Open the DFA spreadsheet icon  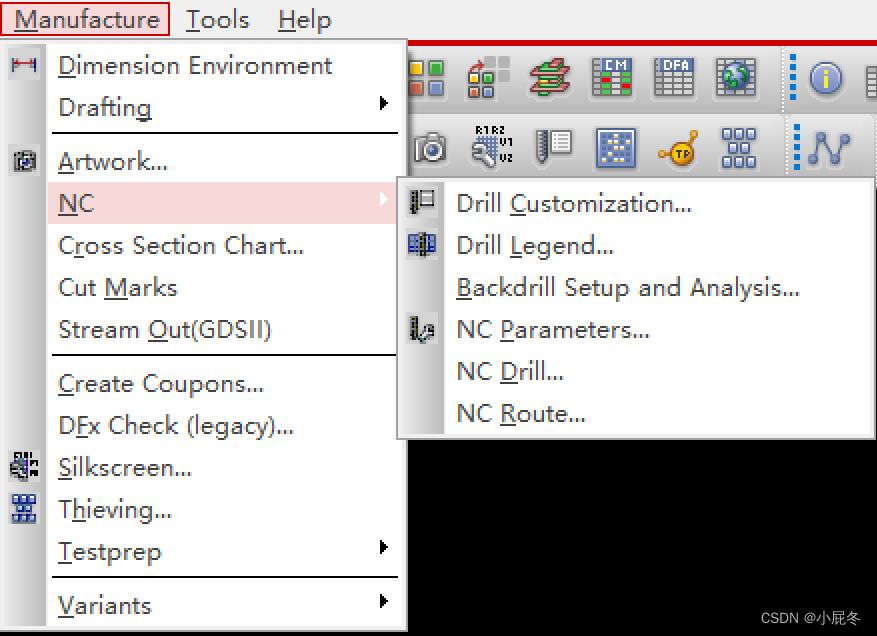674,77
